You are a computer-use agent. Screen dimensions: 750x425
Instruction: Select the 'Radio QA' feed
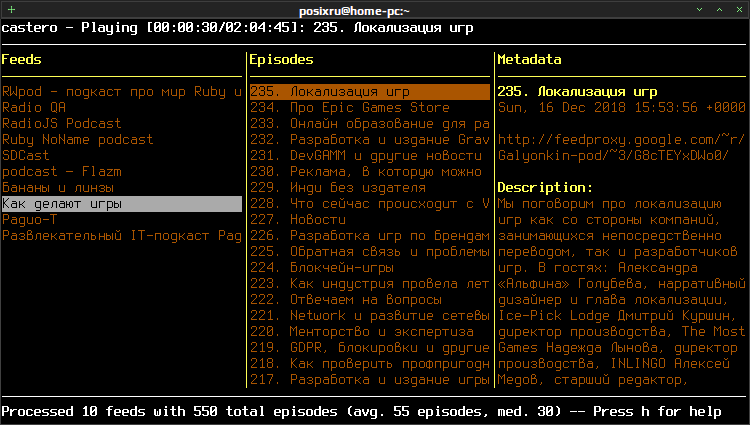[34, 108]
